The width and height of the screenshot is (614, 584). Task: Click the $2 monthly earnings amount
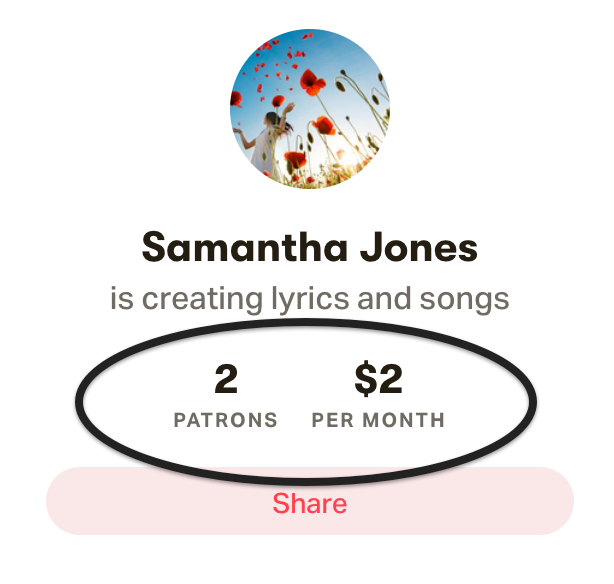378,378
